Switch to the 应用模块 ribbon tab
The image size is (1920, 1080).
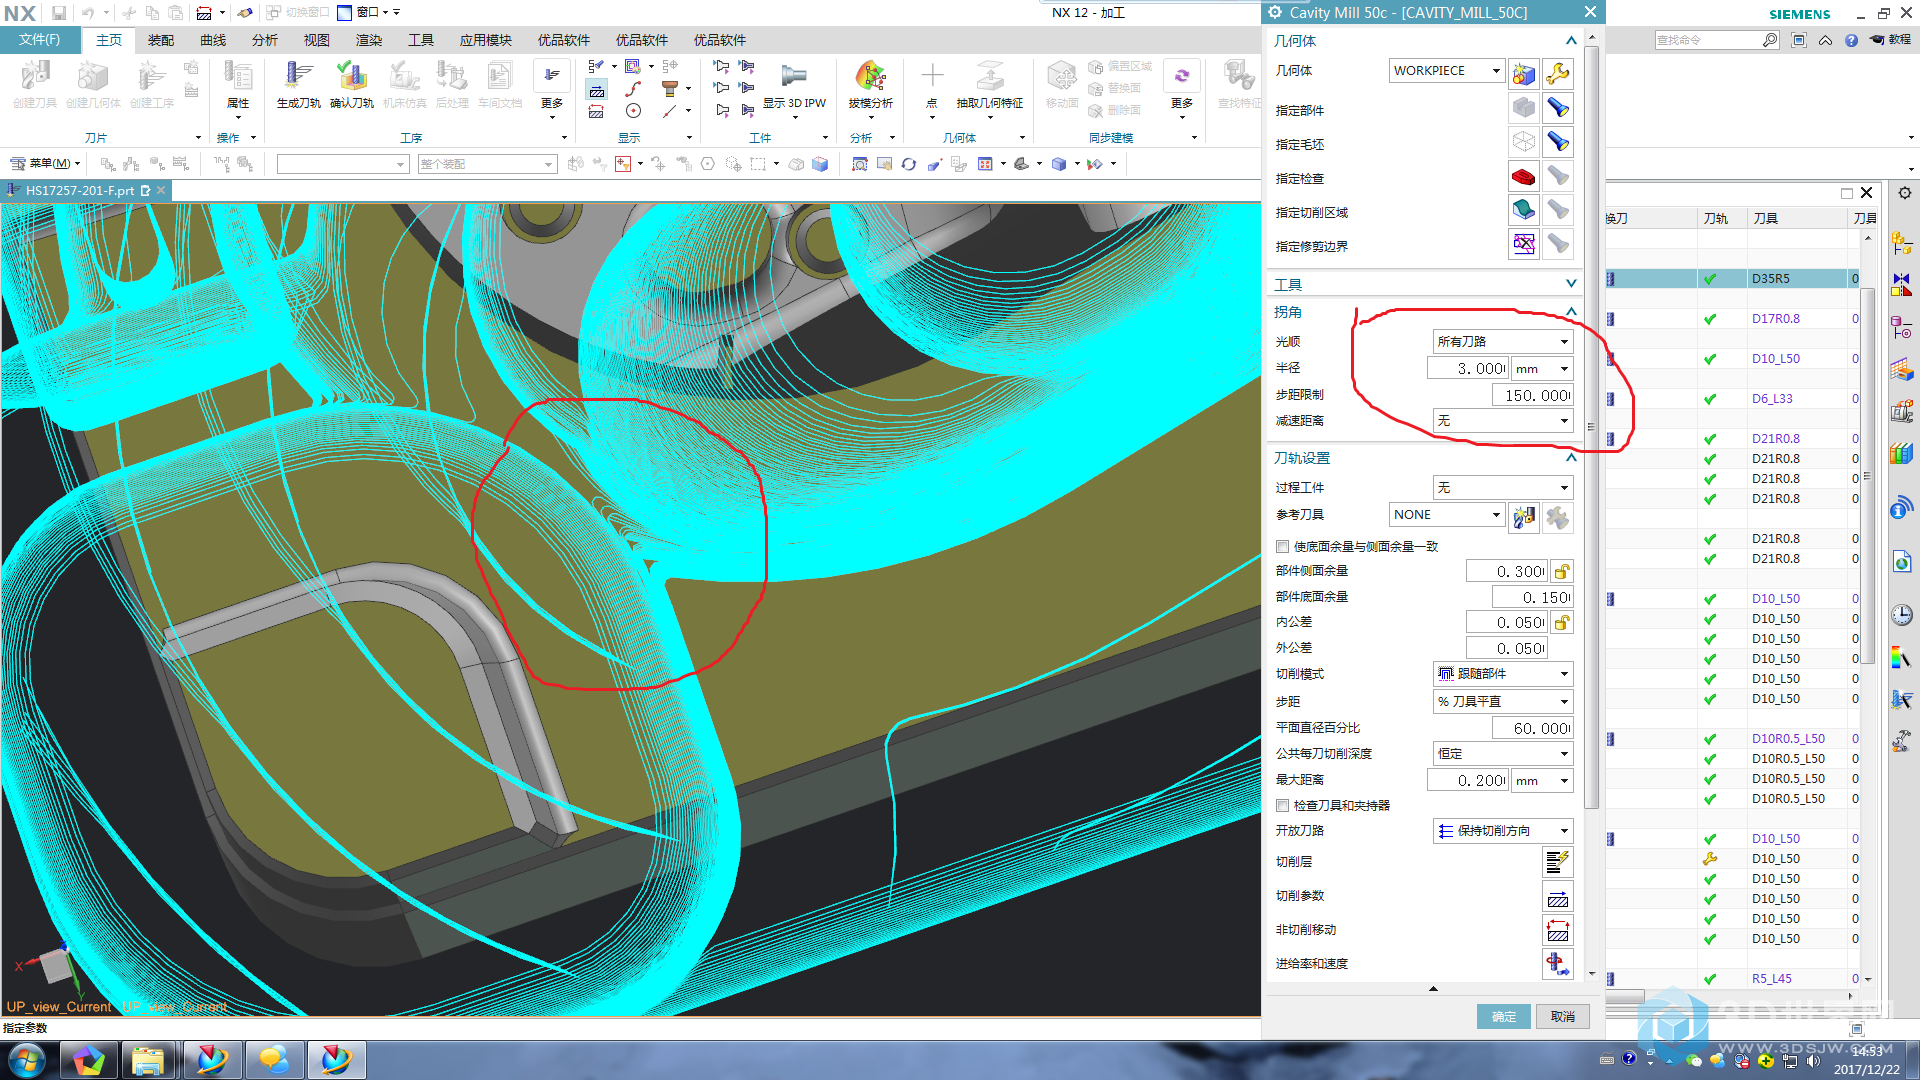[x=486, y=40]
